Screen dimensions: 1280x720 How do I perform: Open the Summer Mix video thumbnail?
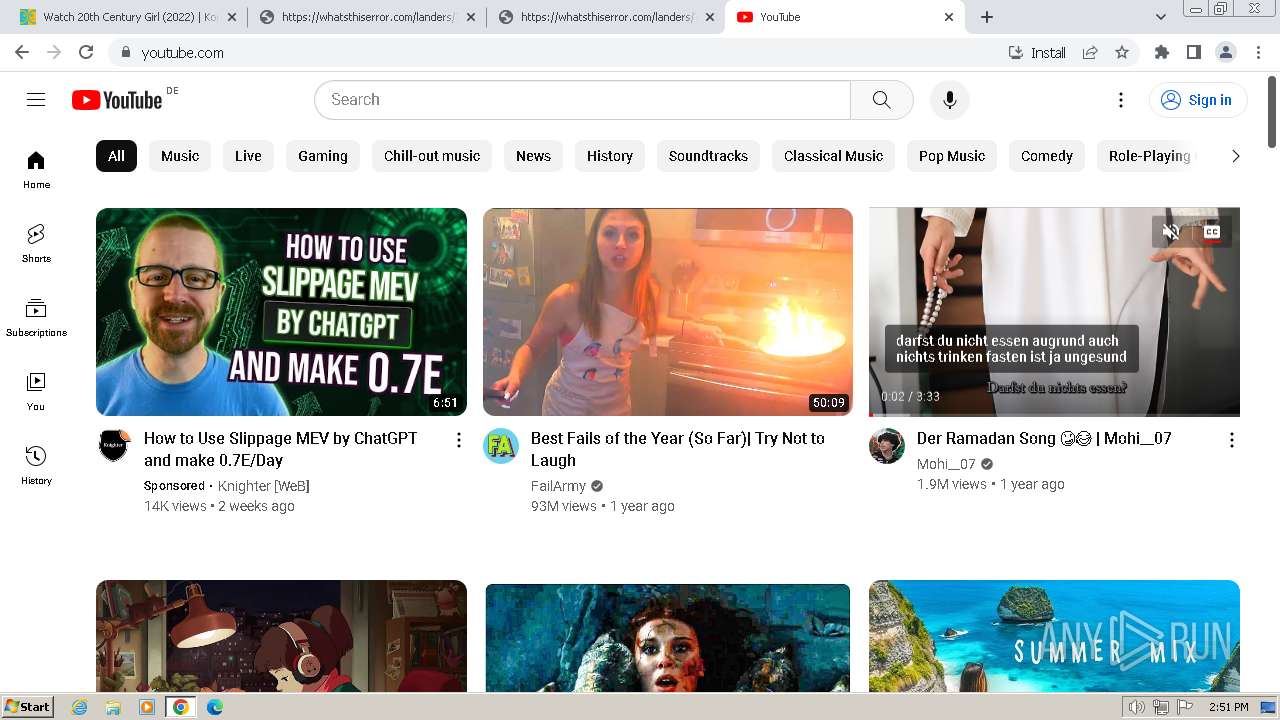coord(1054,636)
